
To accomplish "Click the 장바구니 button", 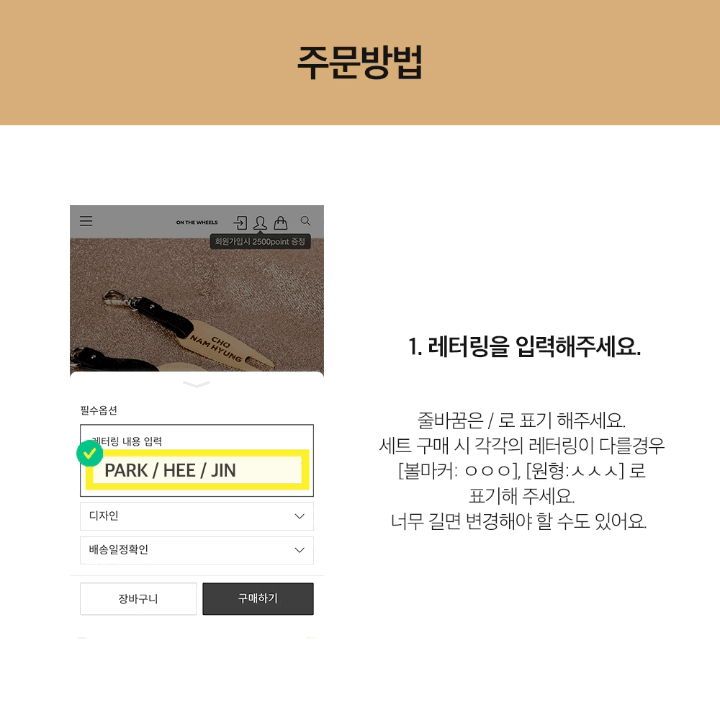I will [x=138, y=599].
